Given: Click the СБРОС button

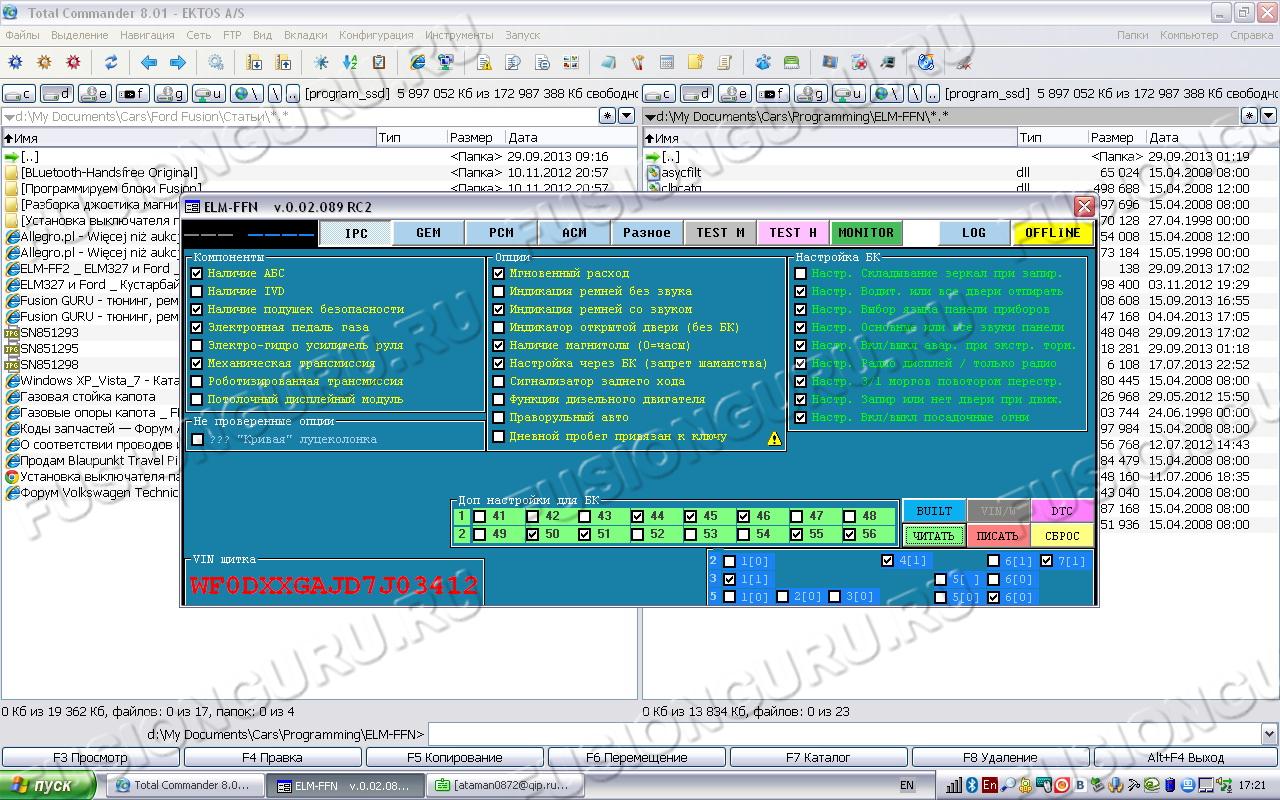Looking at the screenshot, I should click(1062, 536).
